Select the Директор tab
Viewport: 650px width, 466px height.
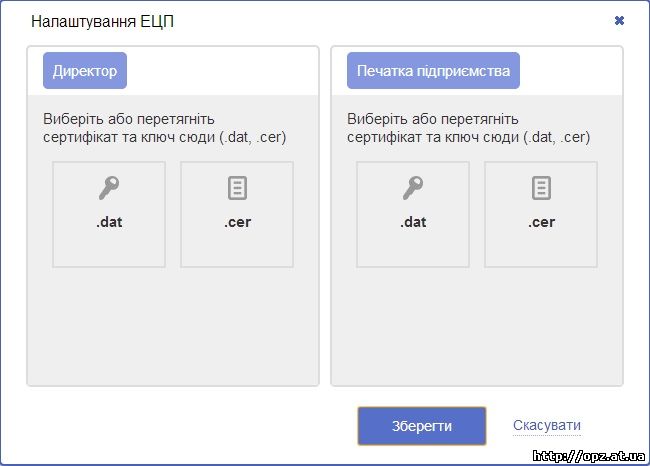[x=85, y=70]
